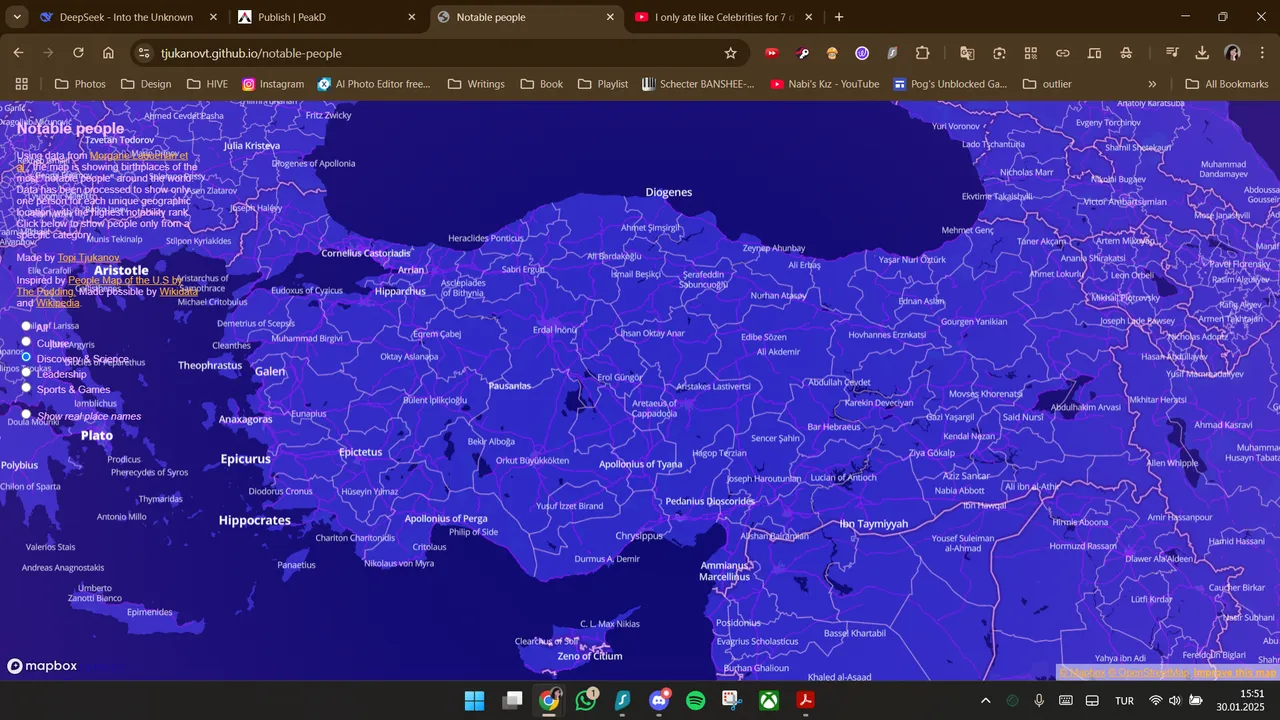Viewport: 1280px width, 720px height.
Task: Show hidden system tray icons
Action: (x=985, y=700)
